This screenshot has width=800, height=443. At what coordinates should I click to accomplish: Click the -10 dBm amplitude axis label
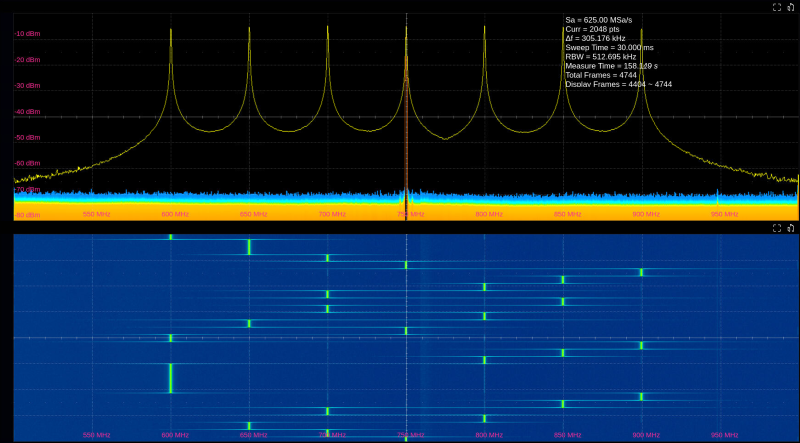pyautogui.click(x=27, y=34)
